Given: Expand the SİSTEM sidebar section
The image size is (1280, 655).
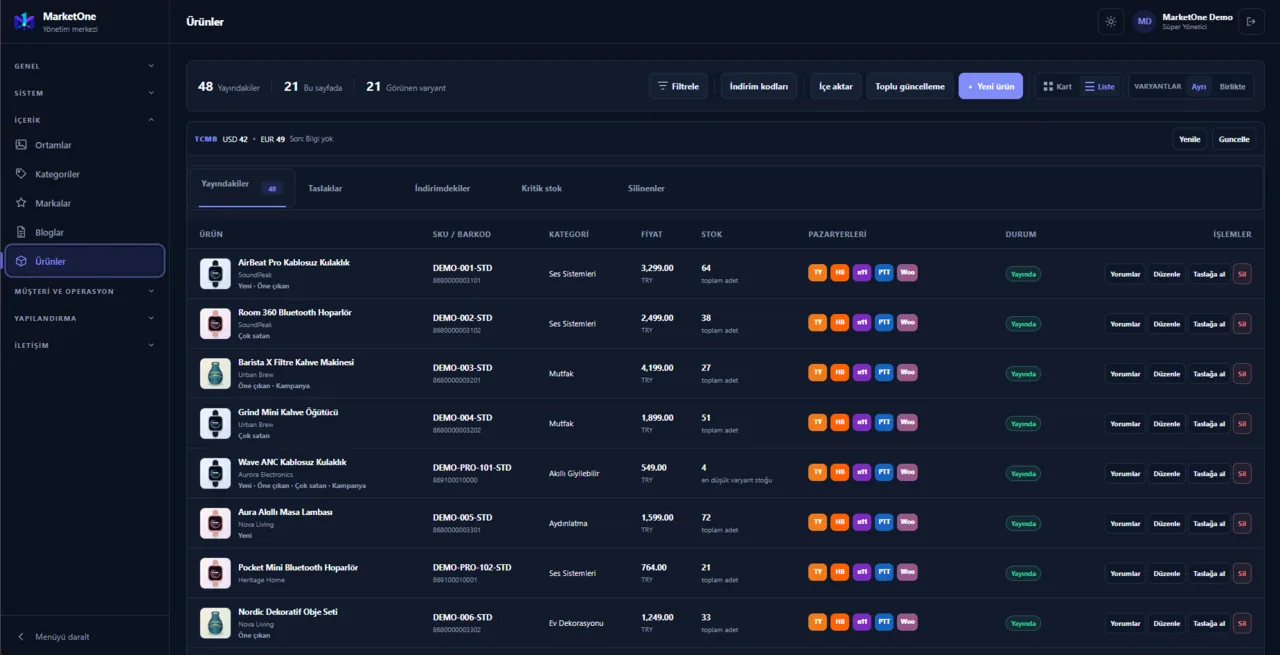Looking at the screenshot, I should pos(84,93).
